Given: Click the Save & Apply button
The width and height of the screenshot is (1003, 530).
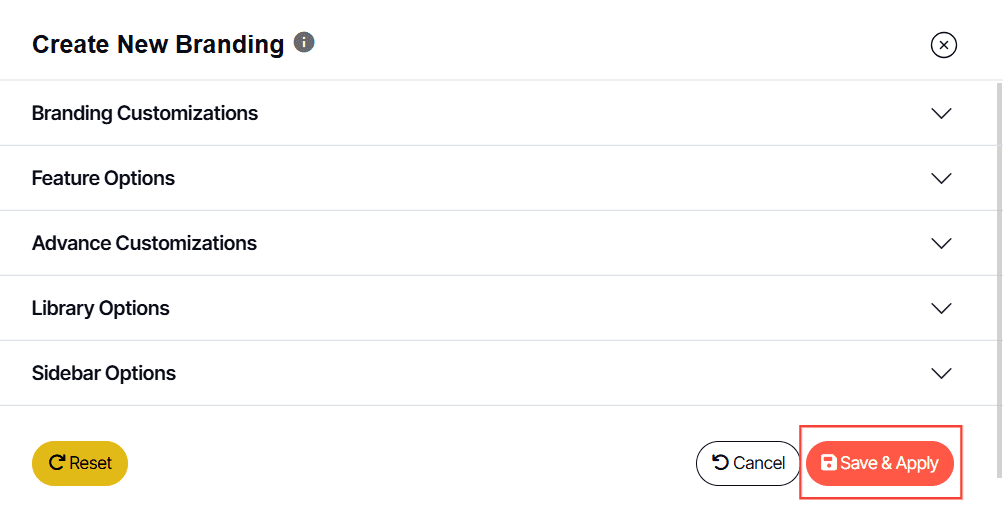Looking at the screenshot, I should (x=880, y=463).
